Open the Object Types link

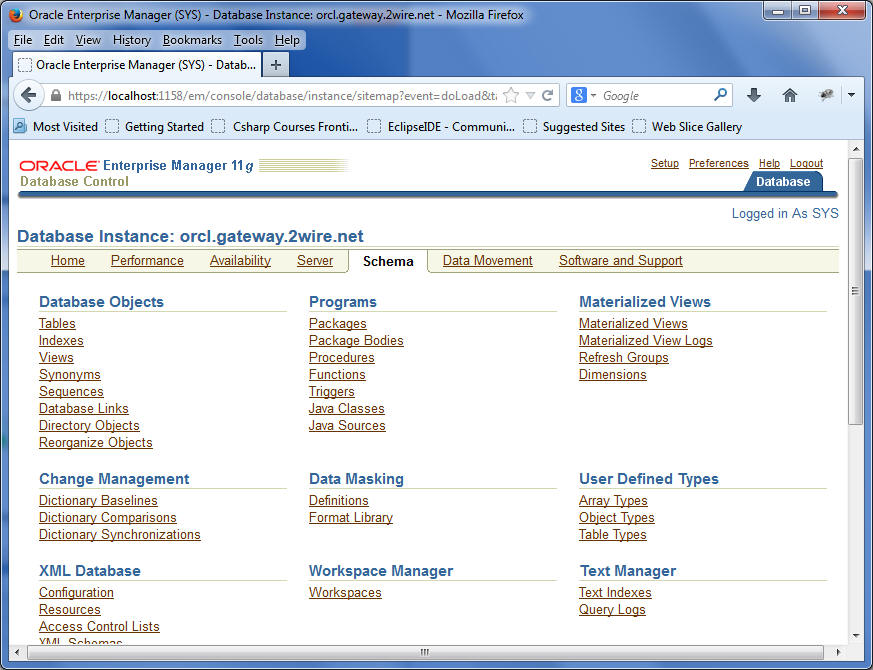(x=616, y=517)
